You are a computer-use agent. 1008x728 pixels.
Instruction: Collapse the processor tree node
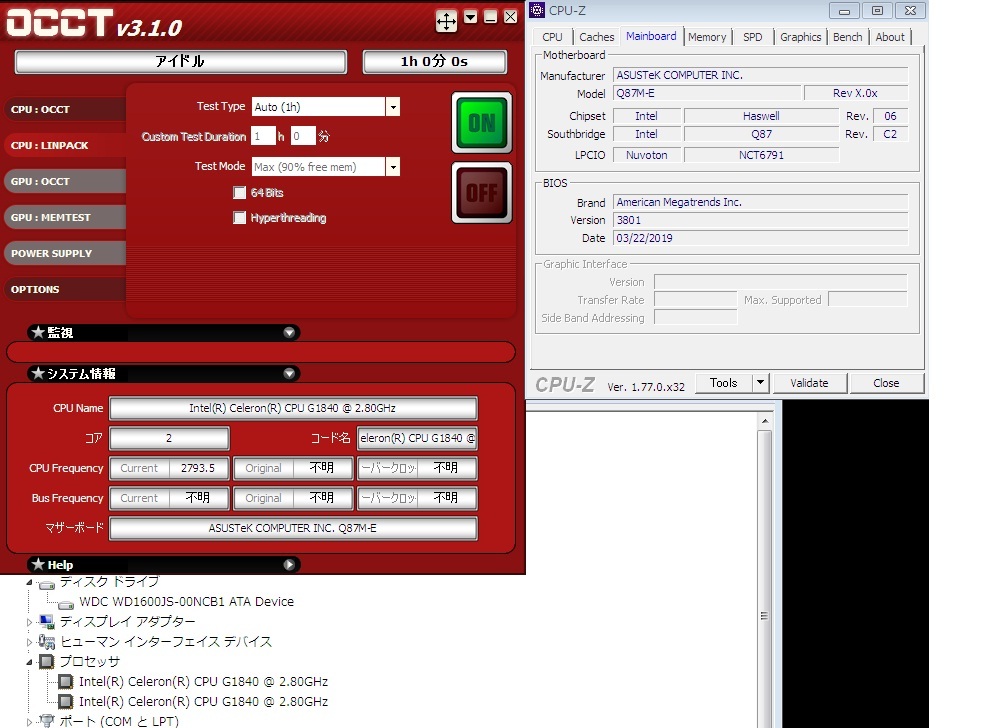29,662
